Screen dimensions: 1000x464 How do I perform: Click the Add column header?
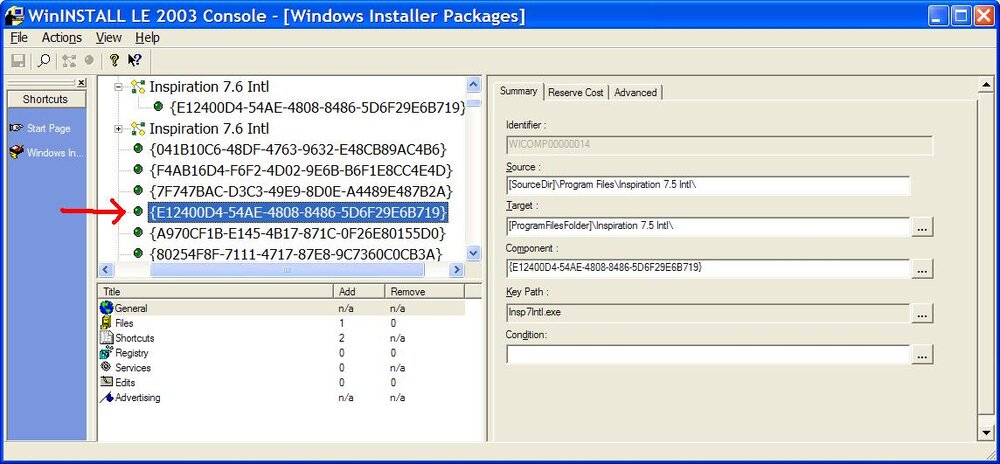coord(360,291)
